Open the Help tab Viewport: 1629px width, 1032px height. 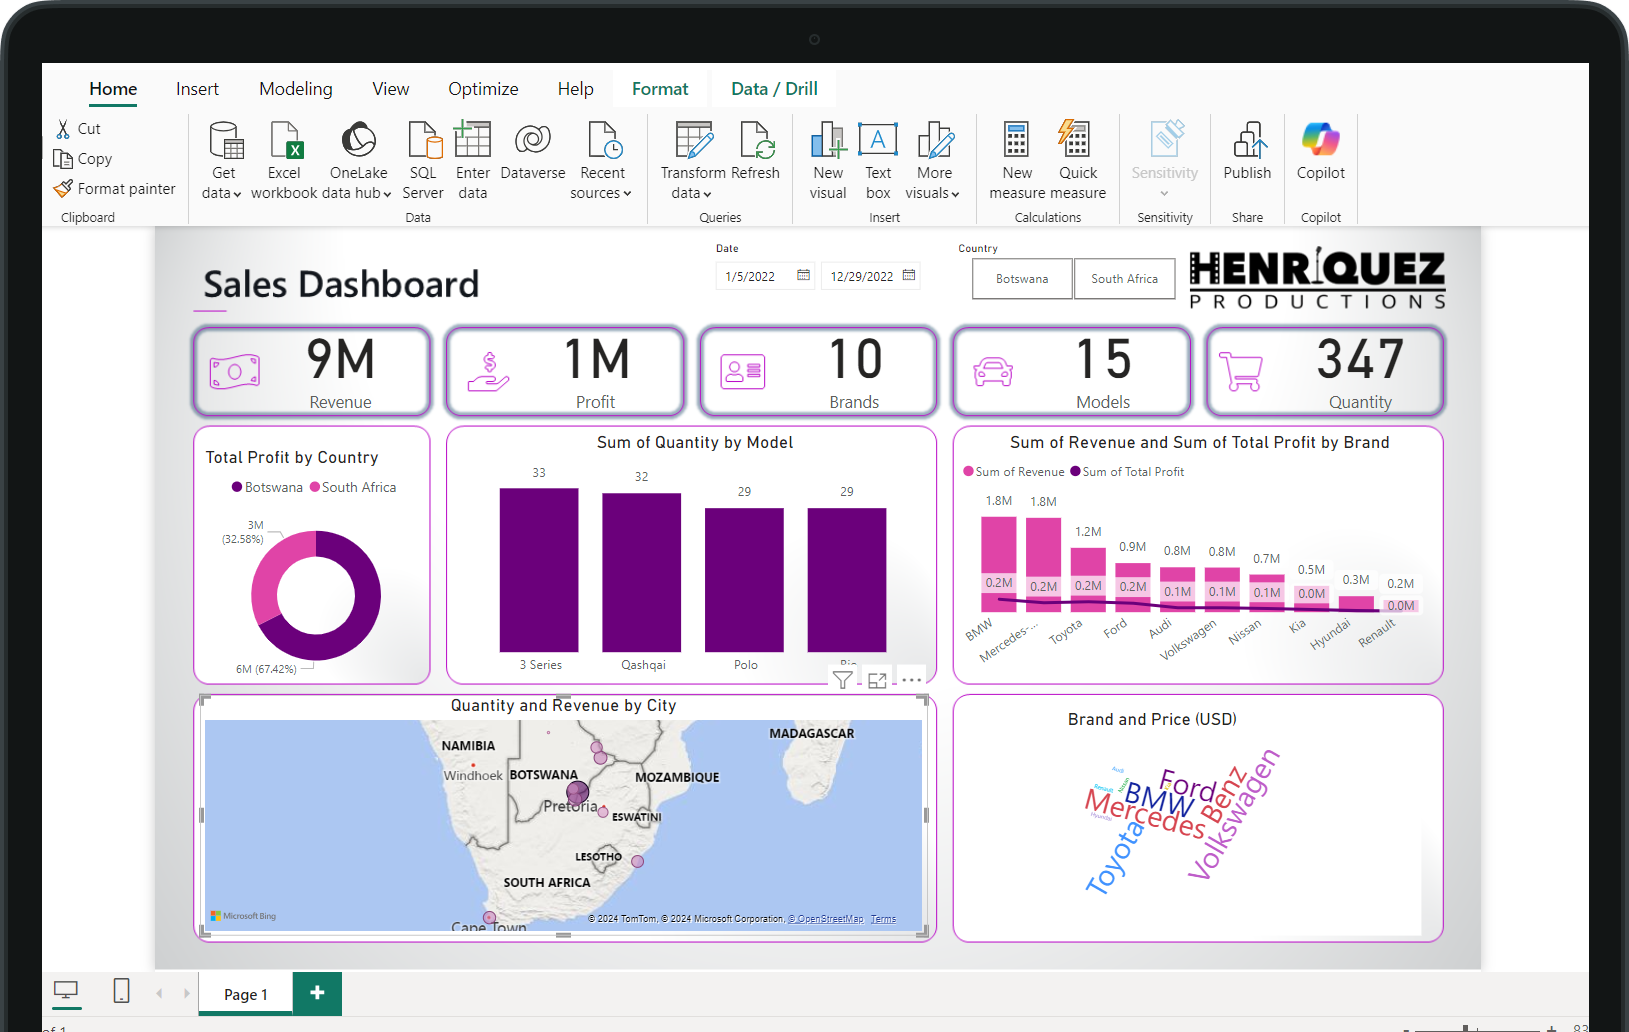(x=576, y=89)
